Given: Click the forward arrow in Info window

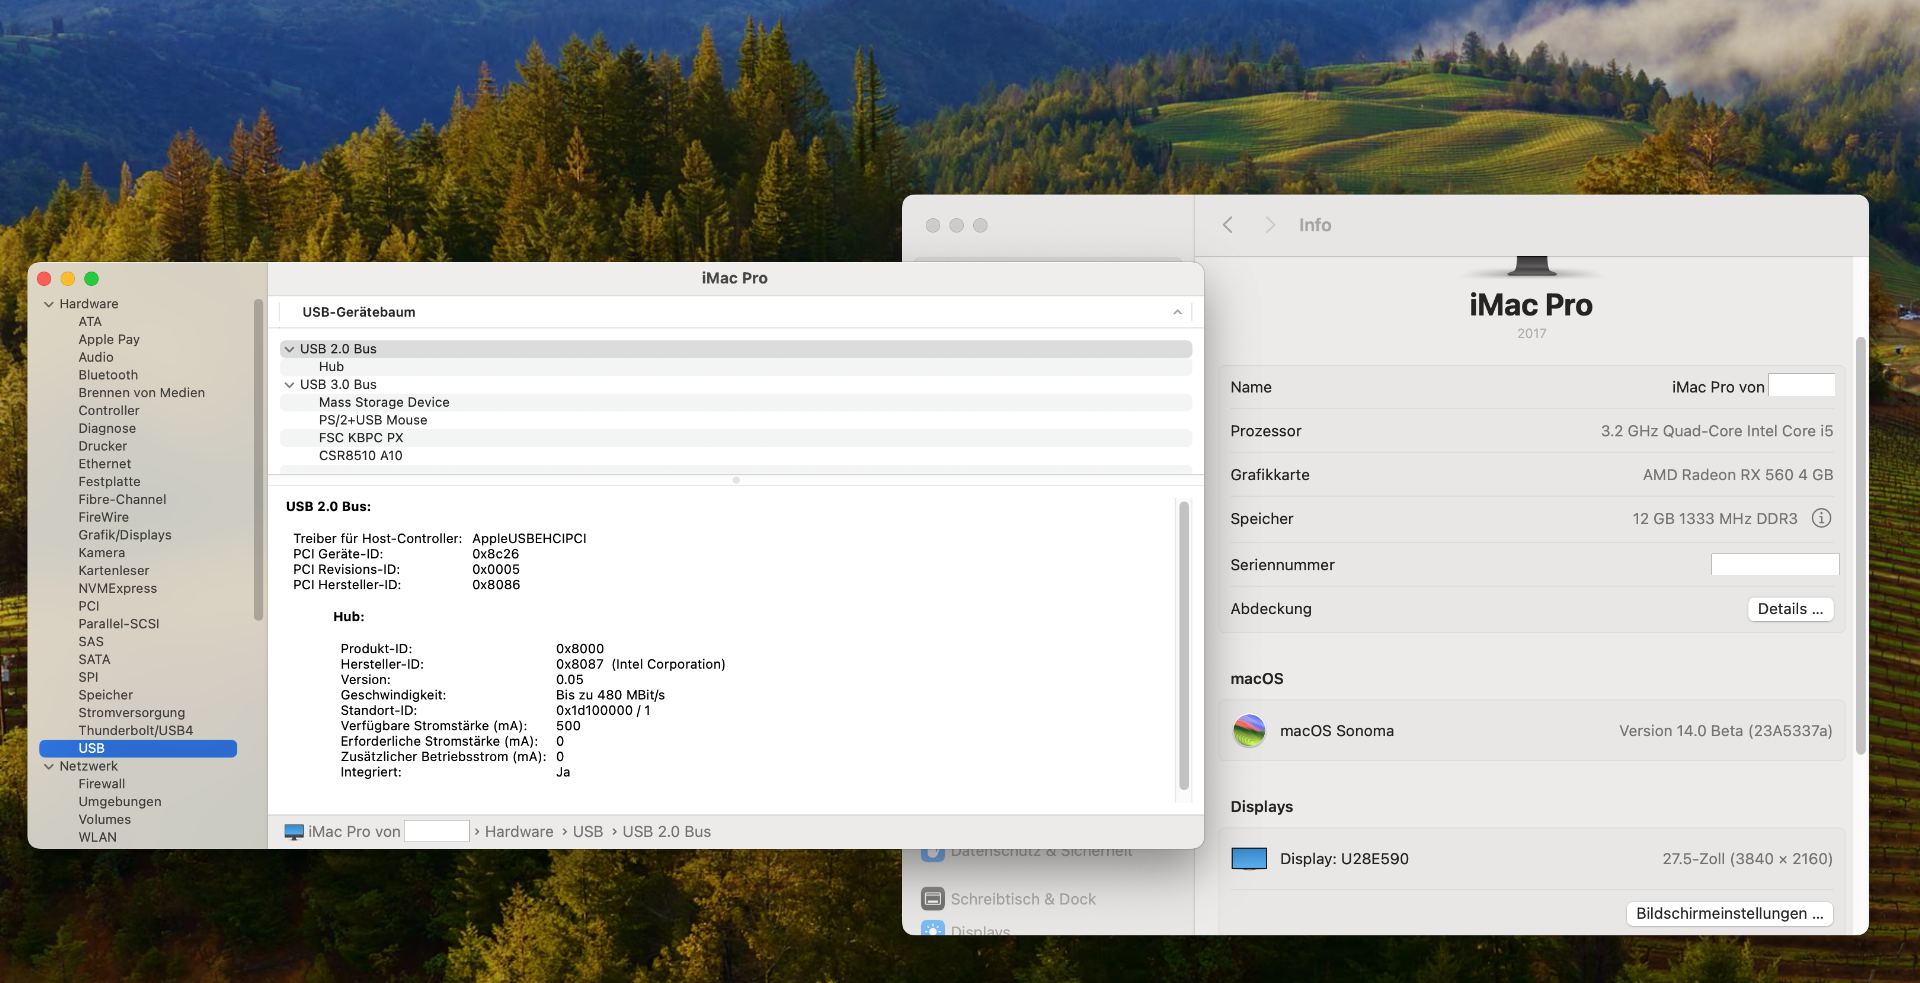Looking at the screenshot, I should 1270,225.
